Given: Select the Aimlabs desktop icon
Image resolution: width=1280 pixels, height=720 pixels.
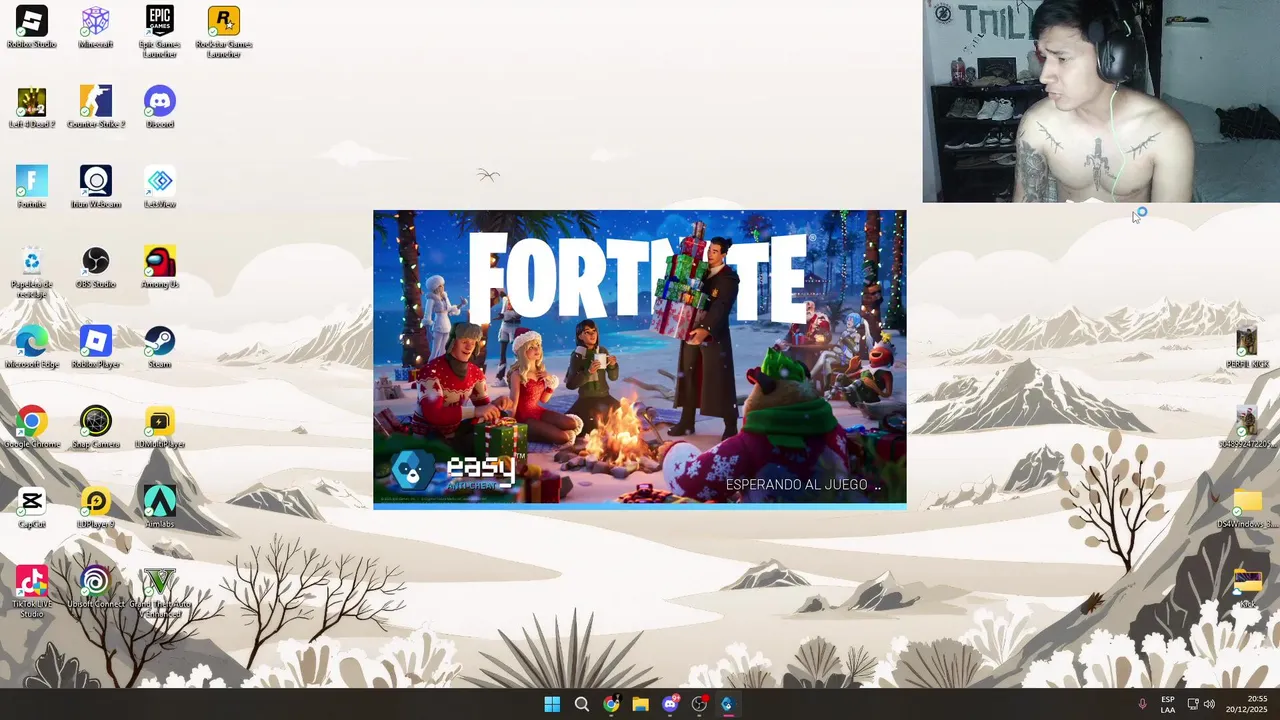Looking at the screenshot, I should 160,507.
